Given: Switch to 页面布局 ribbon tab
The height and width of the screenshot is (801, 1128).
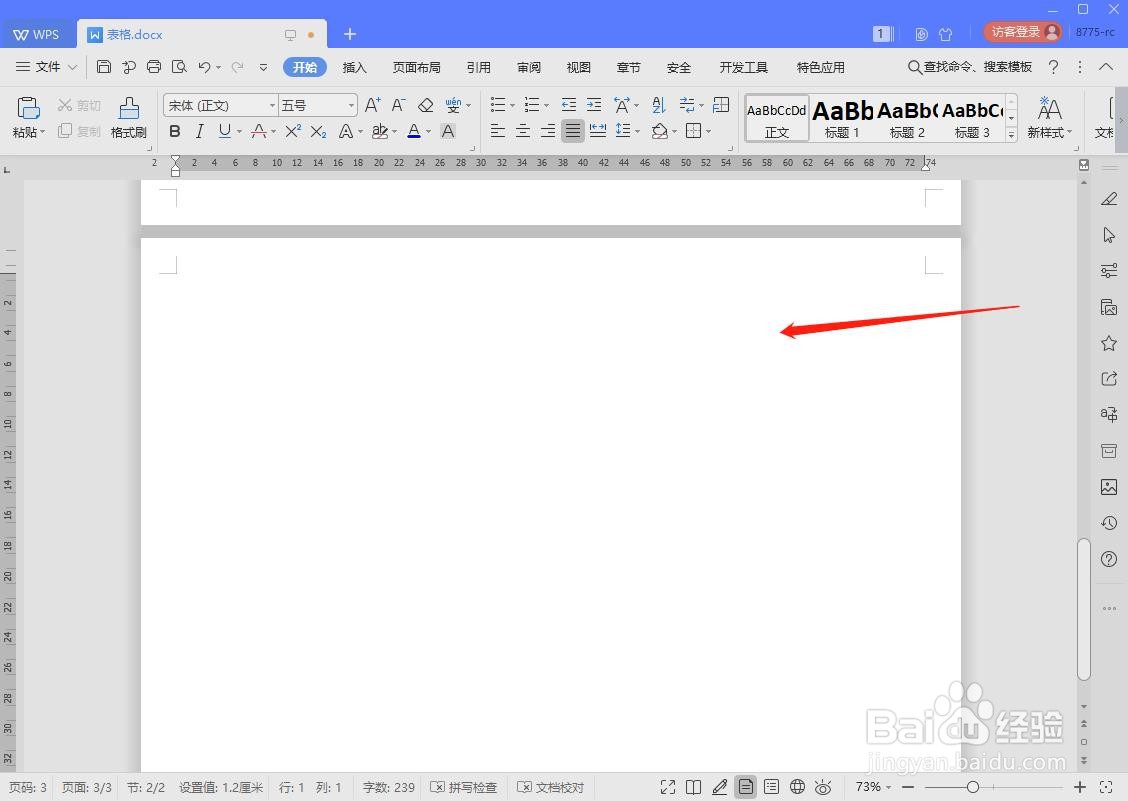Looking at the screenshot, I should [x=417, y=67].
